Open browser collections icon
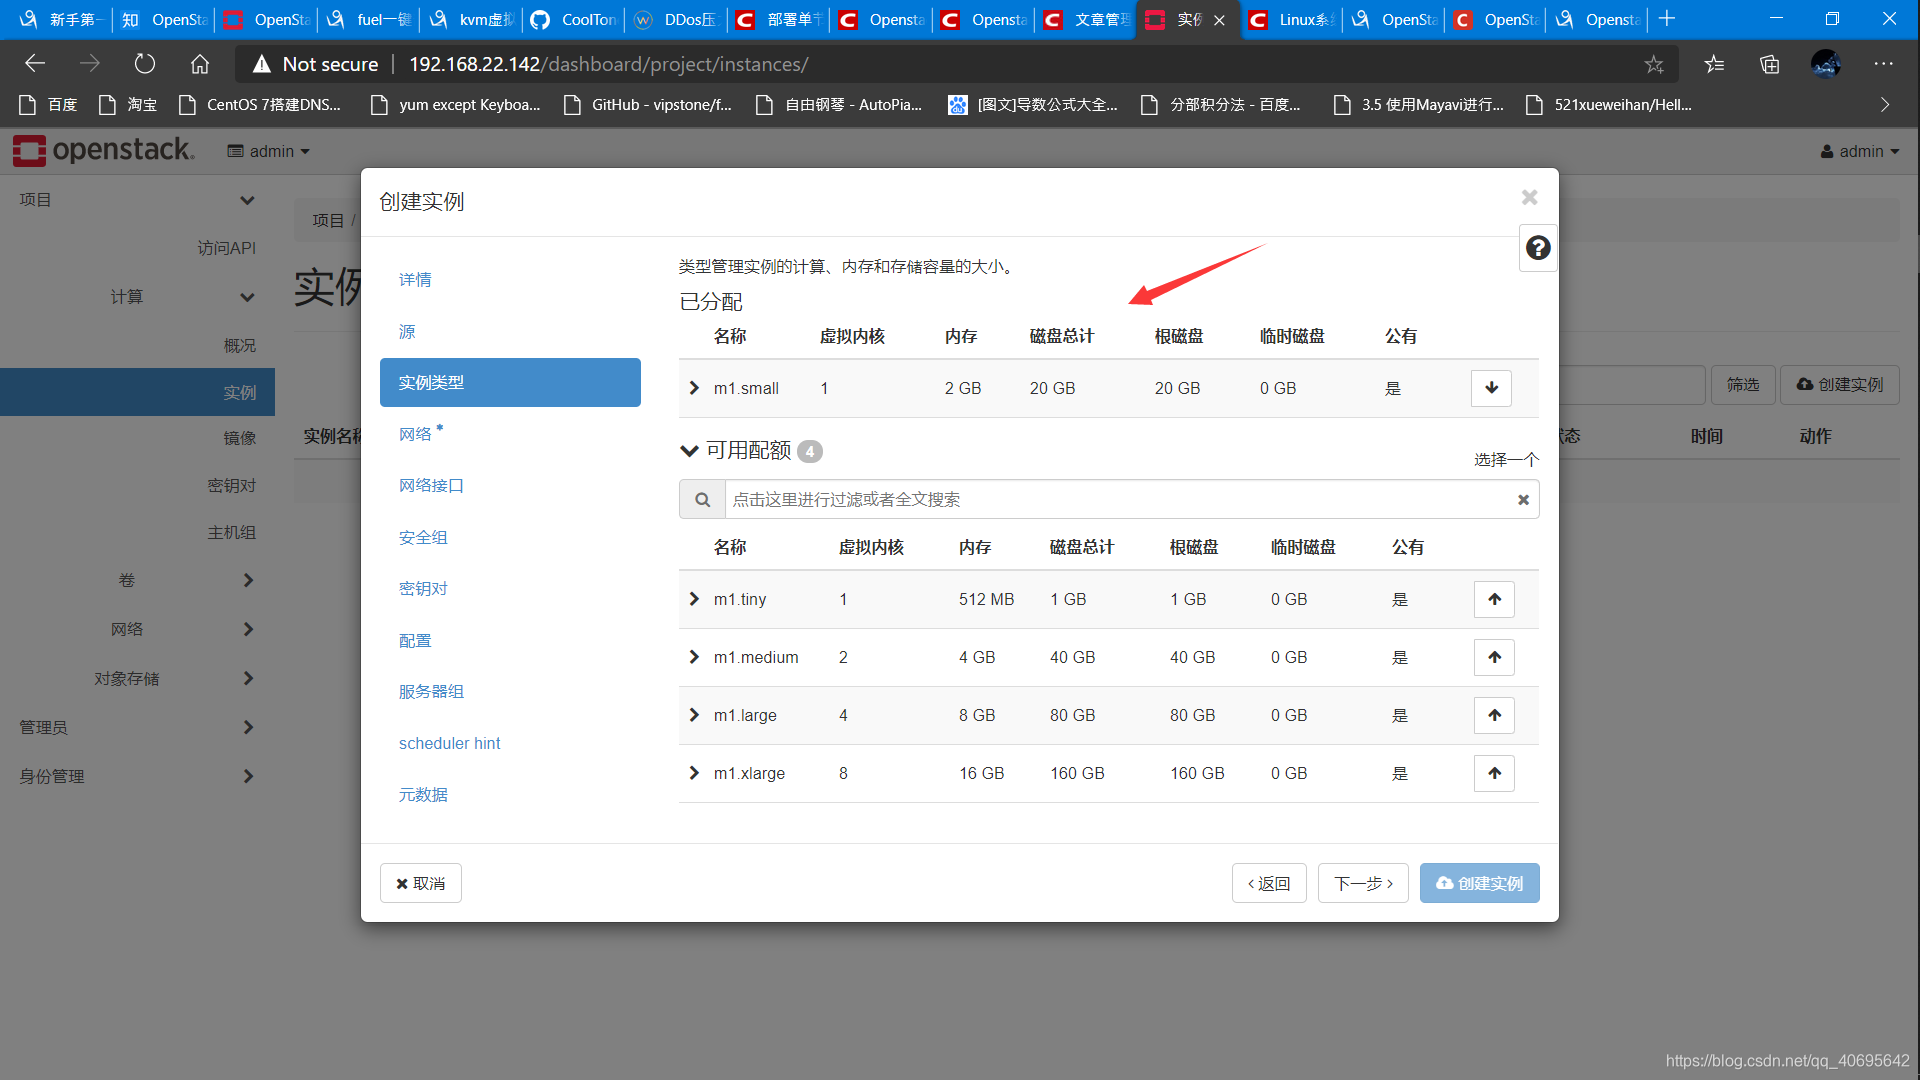 coord(1770,64)
